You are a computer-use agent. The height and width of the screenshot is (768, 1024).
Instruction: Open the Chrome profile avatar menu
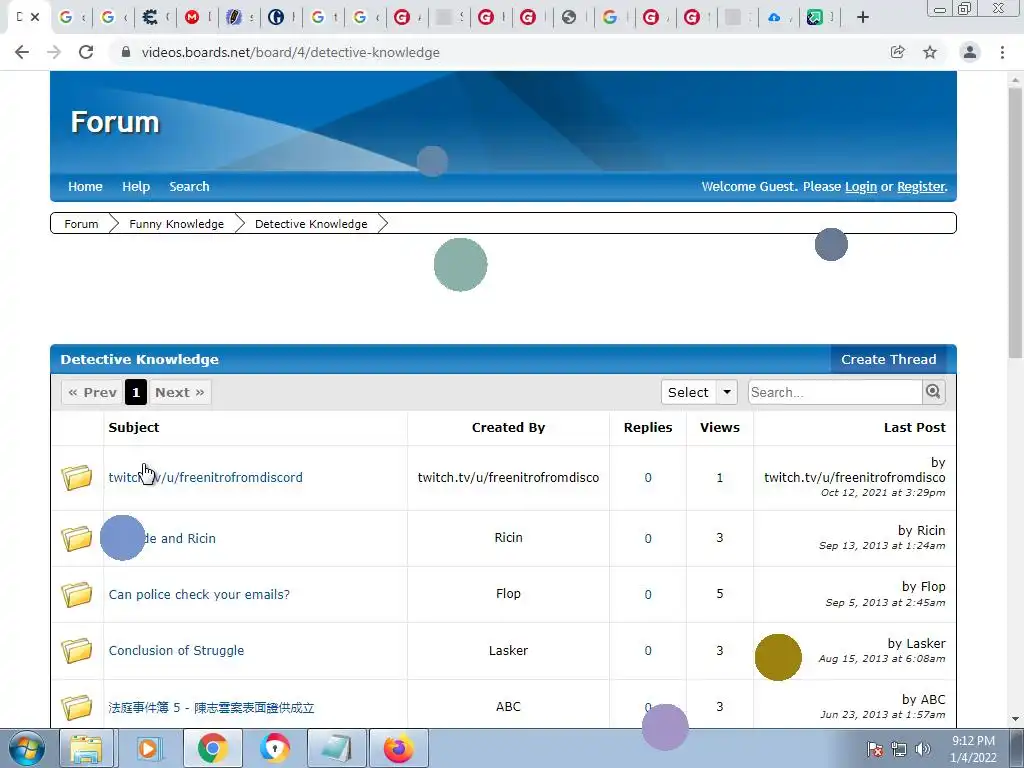click(970, 52)
